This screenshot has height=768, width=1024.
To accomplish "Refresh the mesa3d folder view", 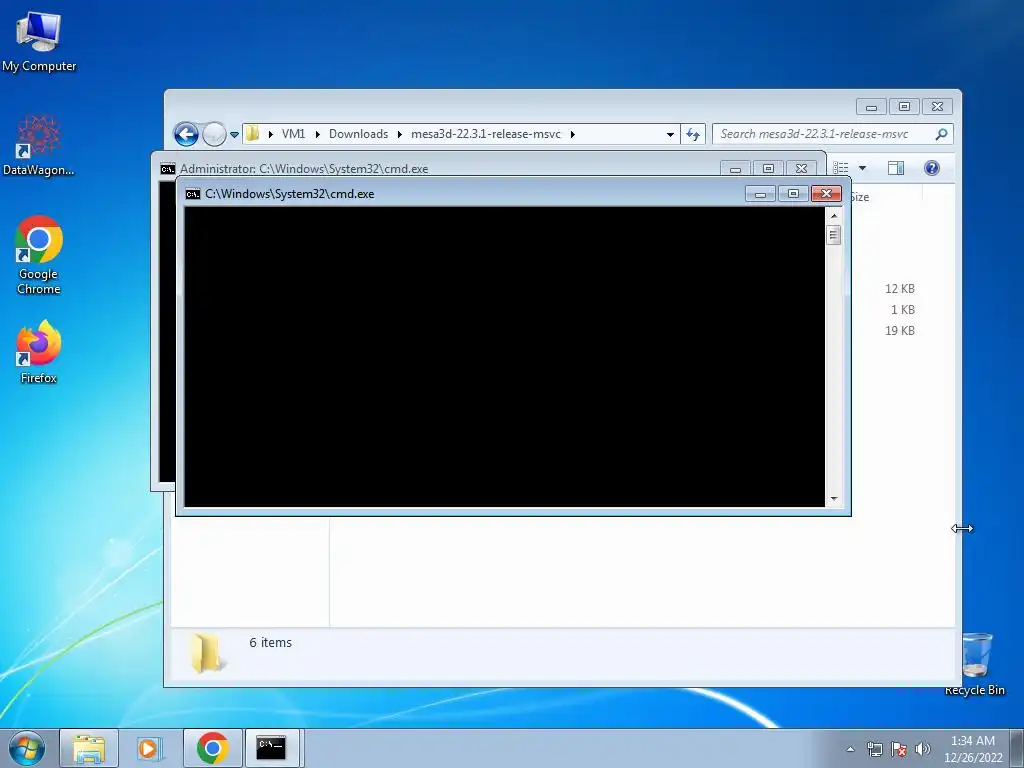I will click(x=693, y=135).
